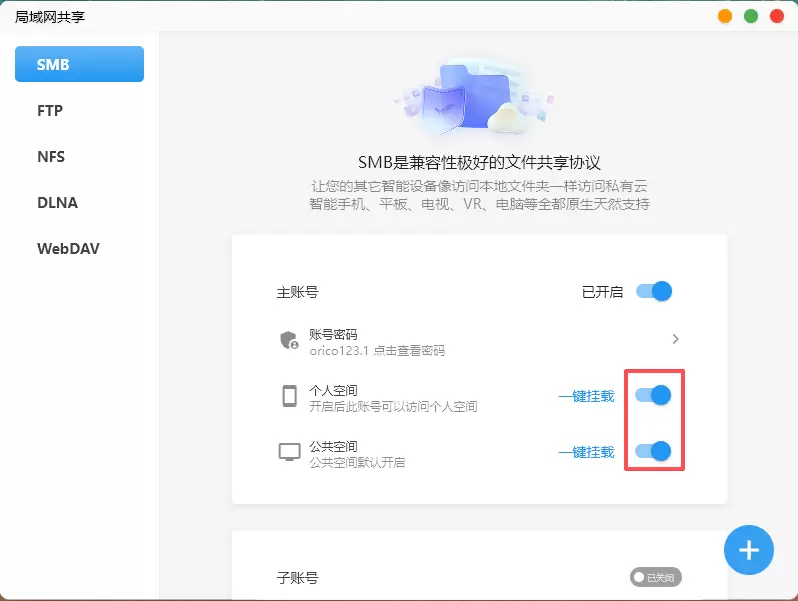Click the public space monitor icon
This screenshot has height=601, width=798.
(289, 452)
